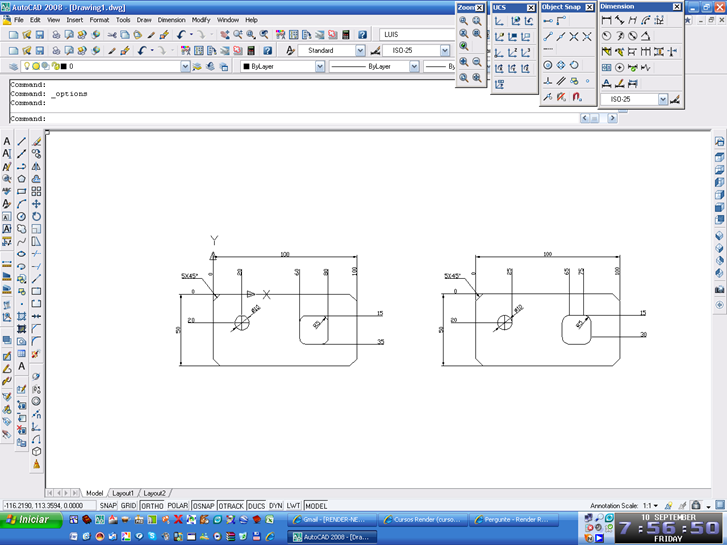Expand the Undo history dropdown arrow in top row
This screenshot has width=728, height=546.
pyautogui.click(x=191, y=34)
